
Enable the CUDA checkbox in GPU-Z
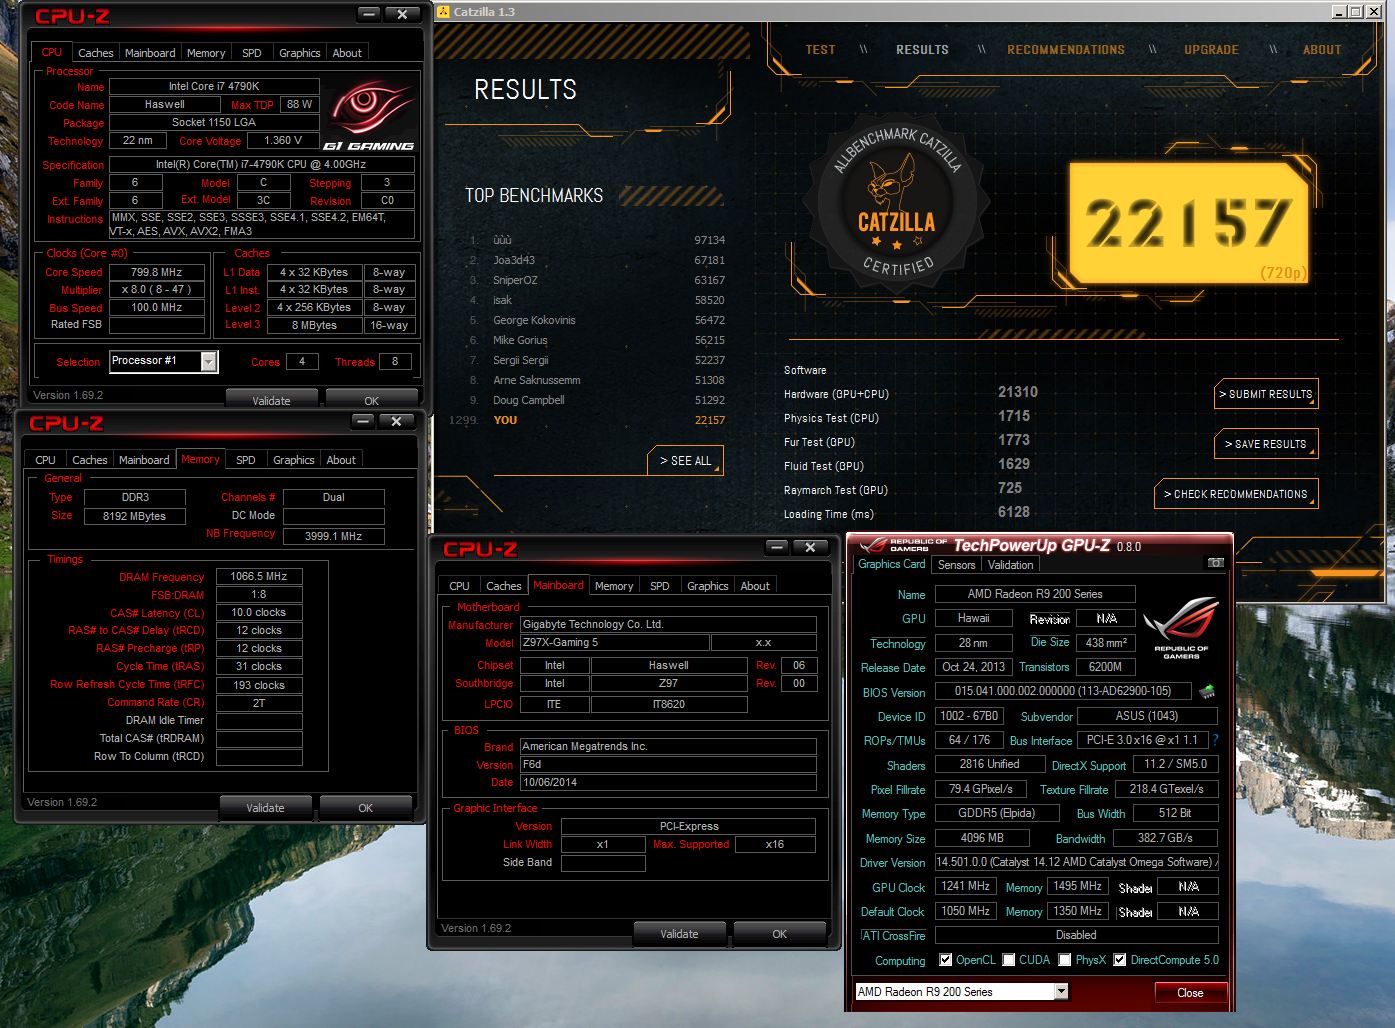pyautogui.click(x=1009, y=960)
